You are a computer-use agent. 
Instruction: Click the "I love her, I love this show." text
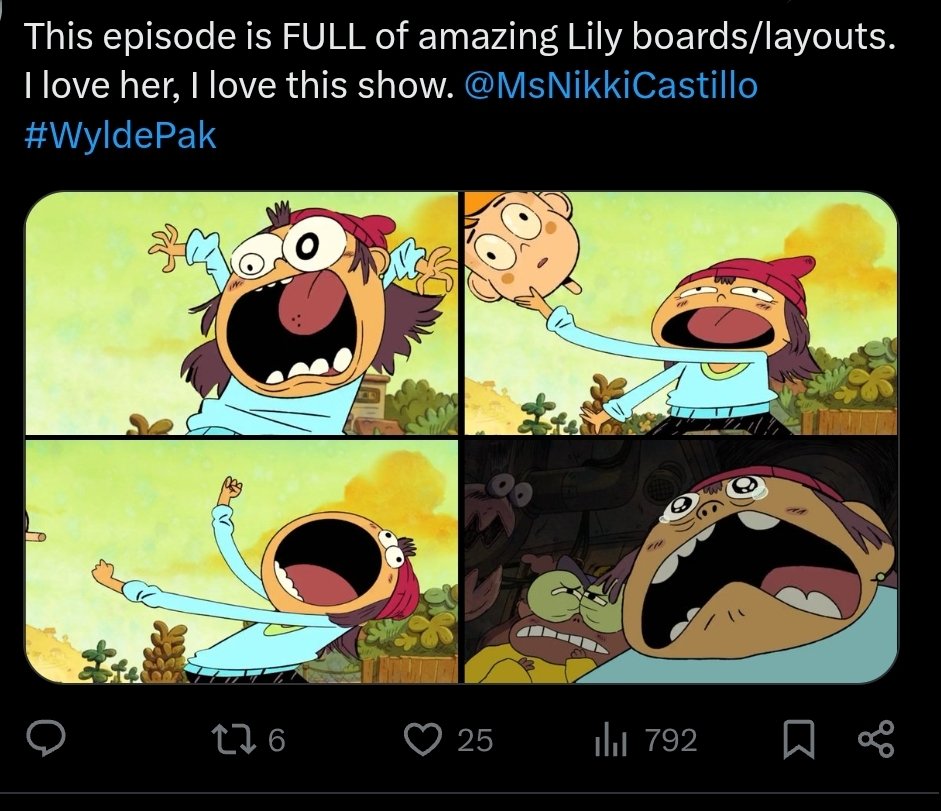[x=238, y=85]
